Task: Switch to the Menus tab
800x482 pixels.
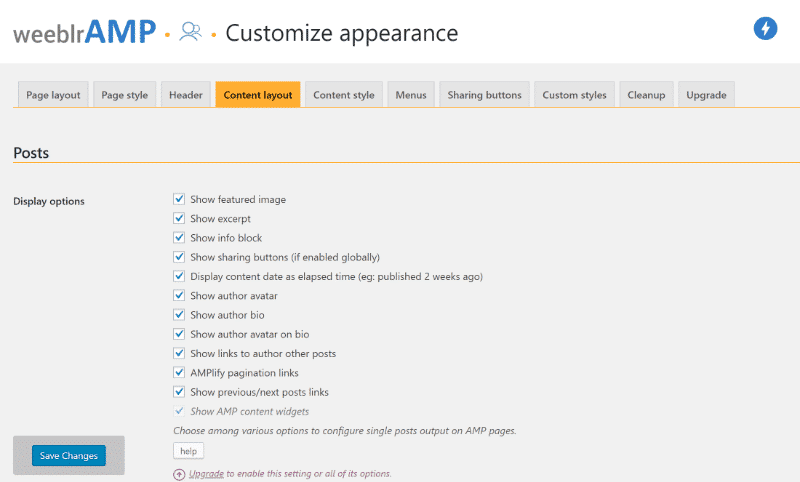Action: point(411,95)
